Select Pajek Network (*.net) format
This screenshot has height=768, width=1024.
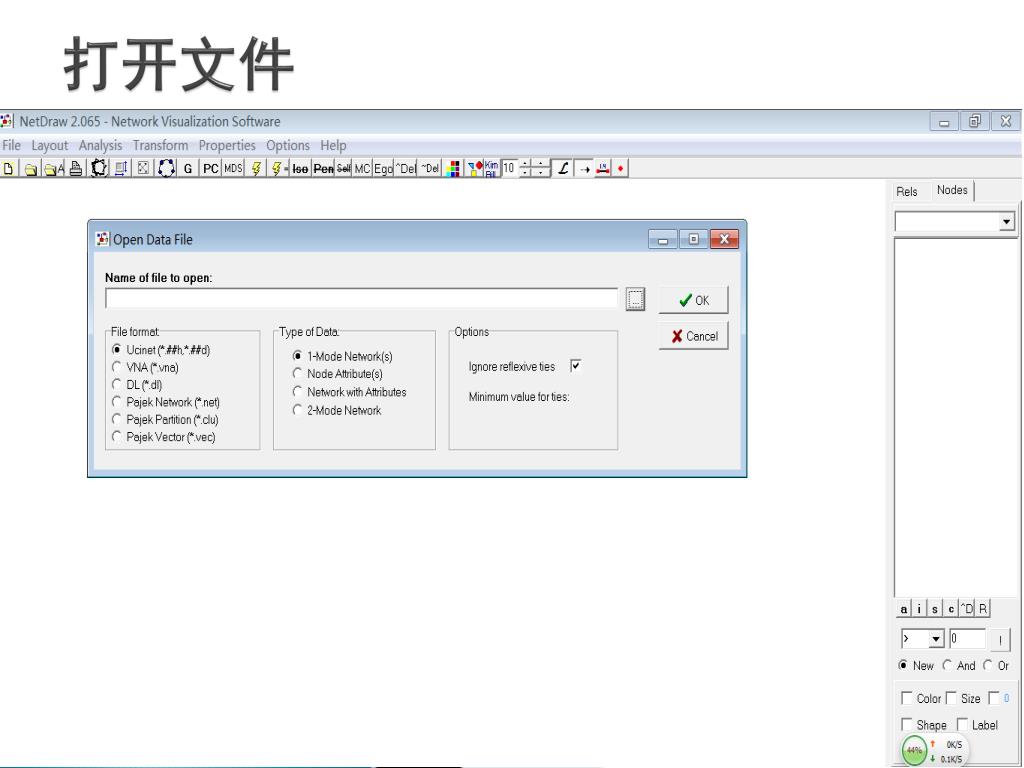165,402
